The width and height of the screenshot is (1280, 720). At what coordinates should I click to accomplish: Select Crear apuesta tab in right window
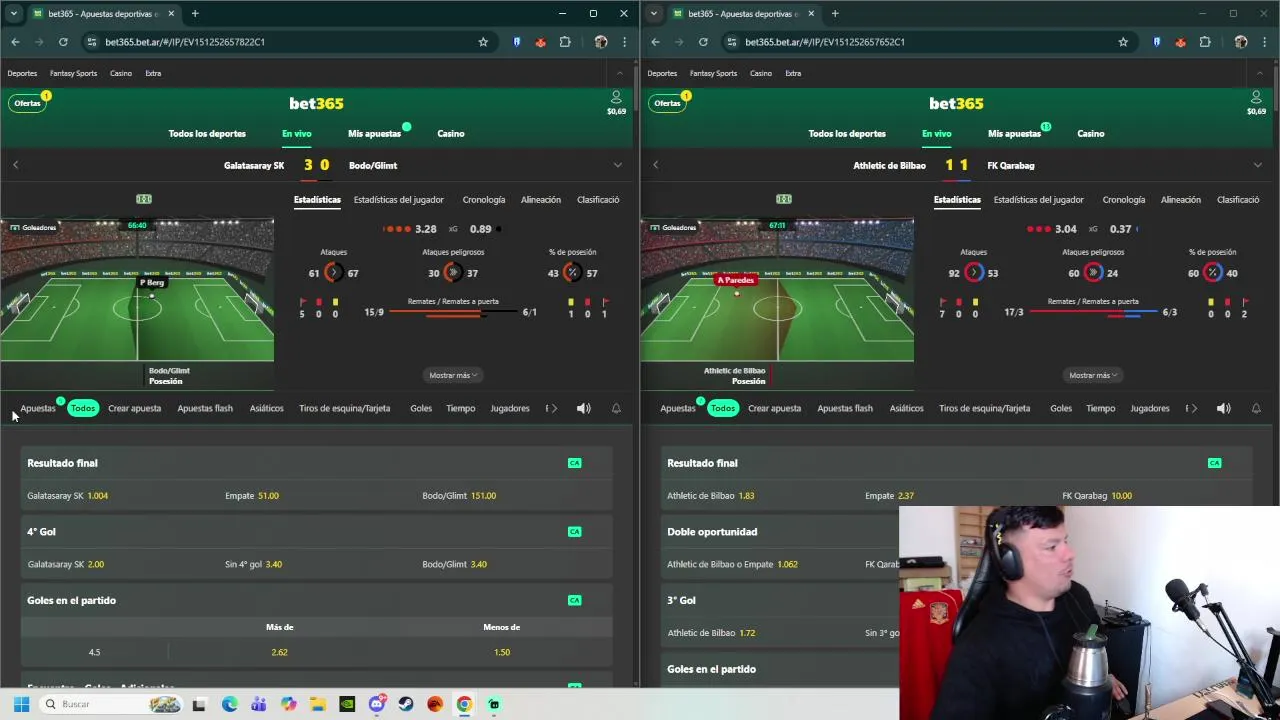click(774, 408)
